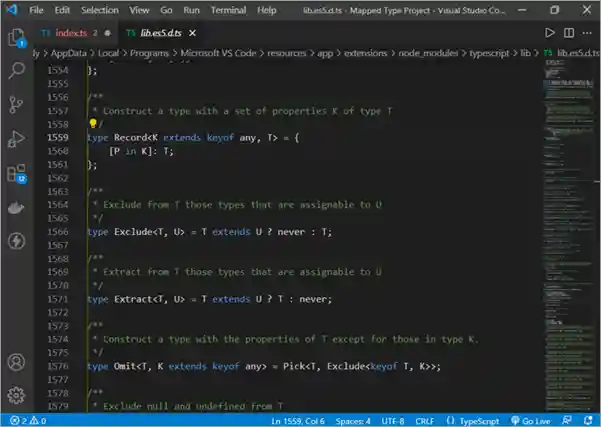The height and width of the screenshot is (427, 601).
Task: Click node_modules in the breadcrumb path
Action: click(428, 53)
